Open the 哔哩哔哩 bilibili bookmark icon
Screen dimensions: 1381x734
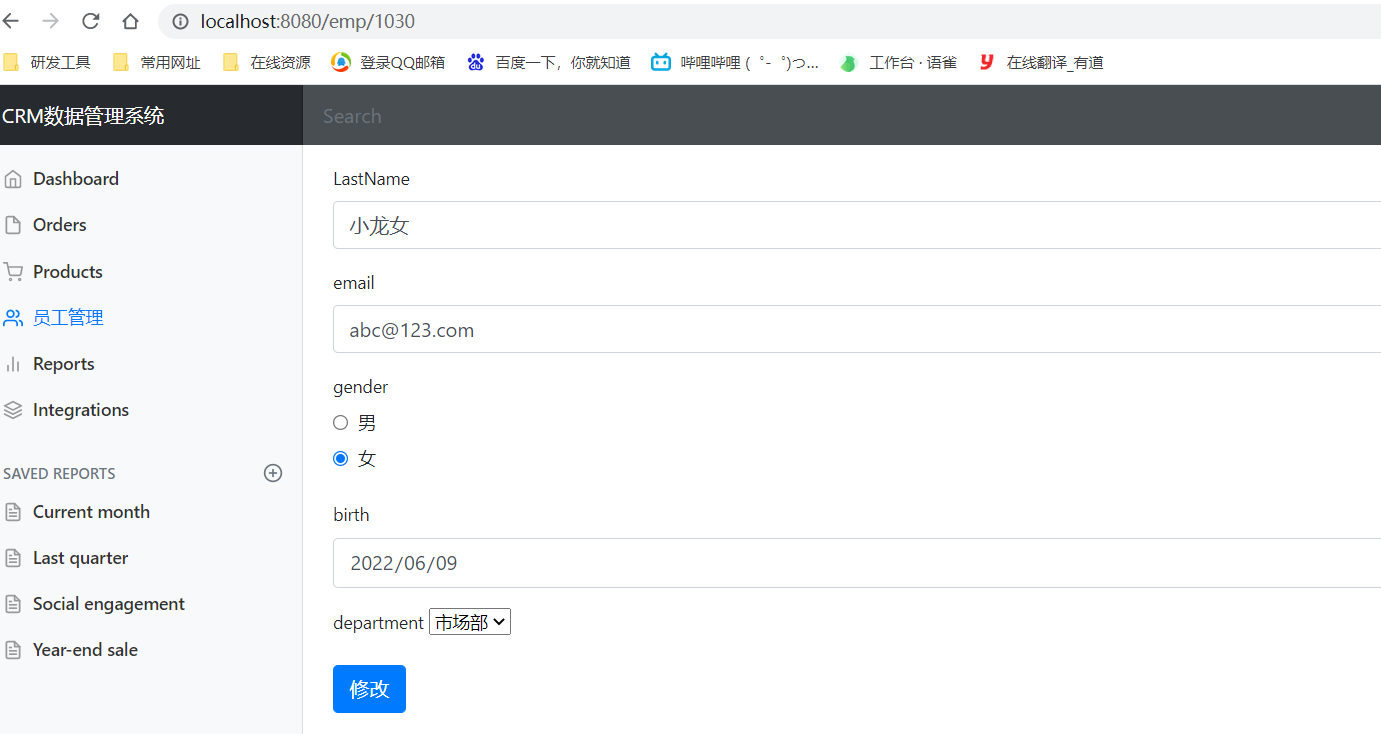661,61
